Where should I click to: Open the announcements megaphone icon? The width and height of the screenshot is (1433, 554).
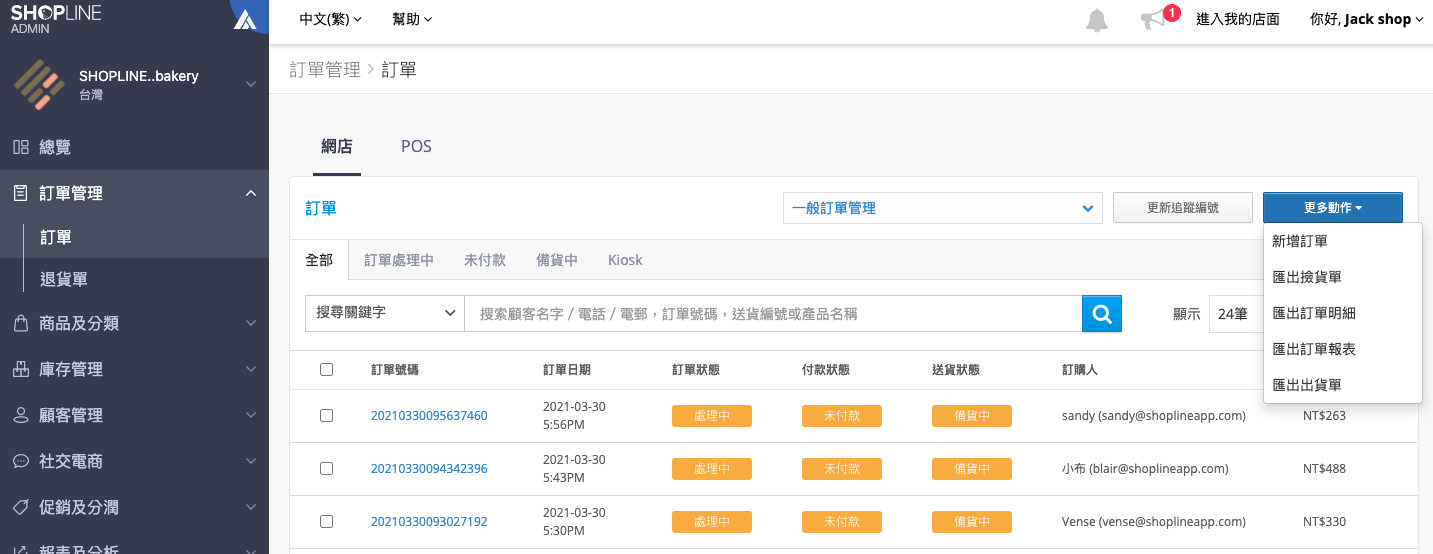point(1153,20)
